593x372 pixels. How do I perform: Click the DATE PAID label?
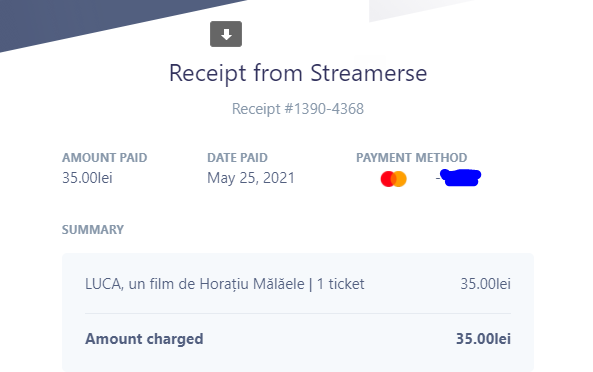point(237,158)
